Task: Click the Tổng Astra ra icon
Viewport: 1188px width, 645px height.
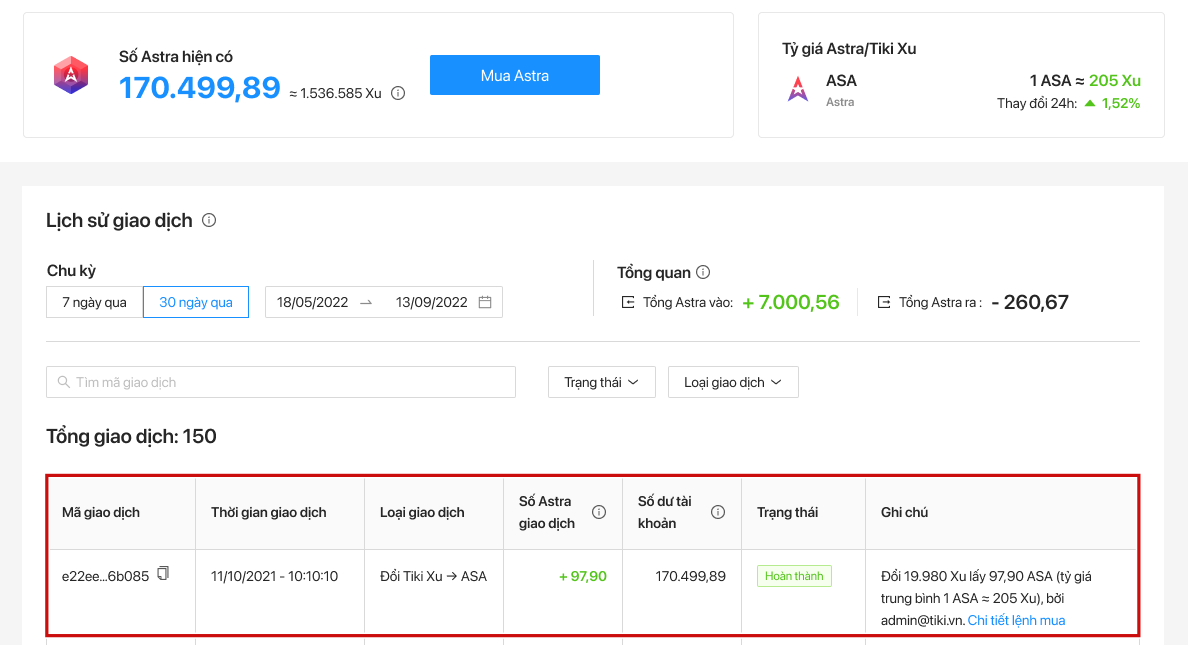Action: 883,302
